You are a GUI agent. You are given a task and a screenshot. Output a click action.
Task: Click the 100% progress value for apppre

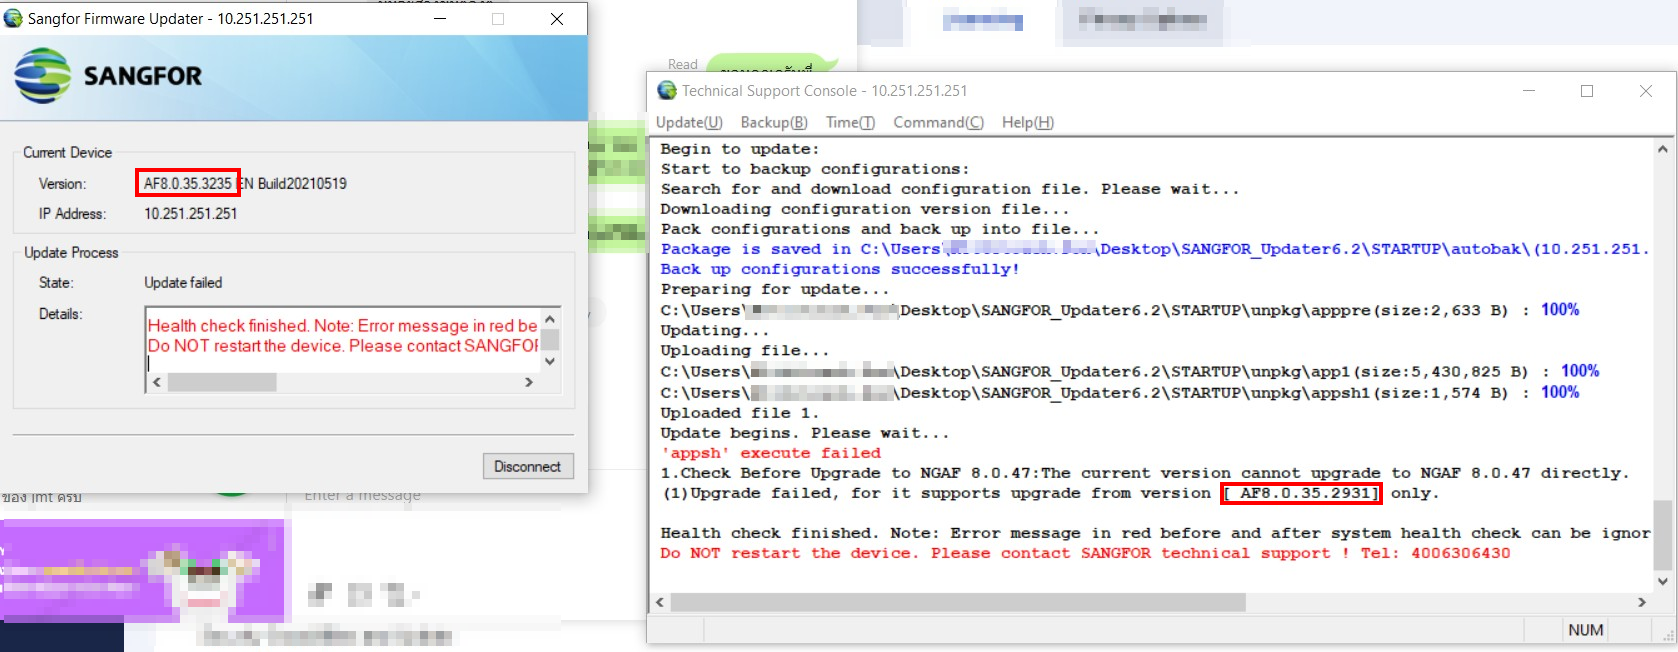pyautogui.click(x=1560, y=310)
